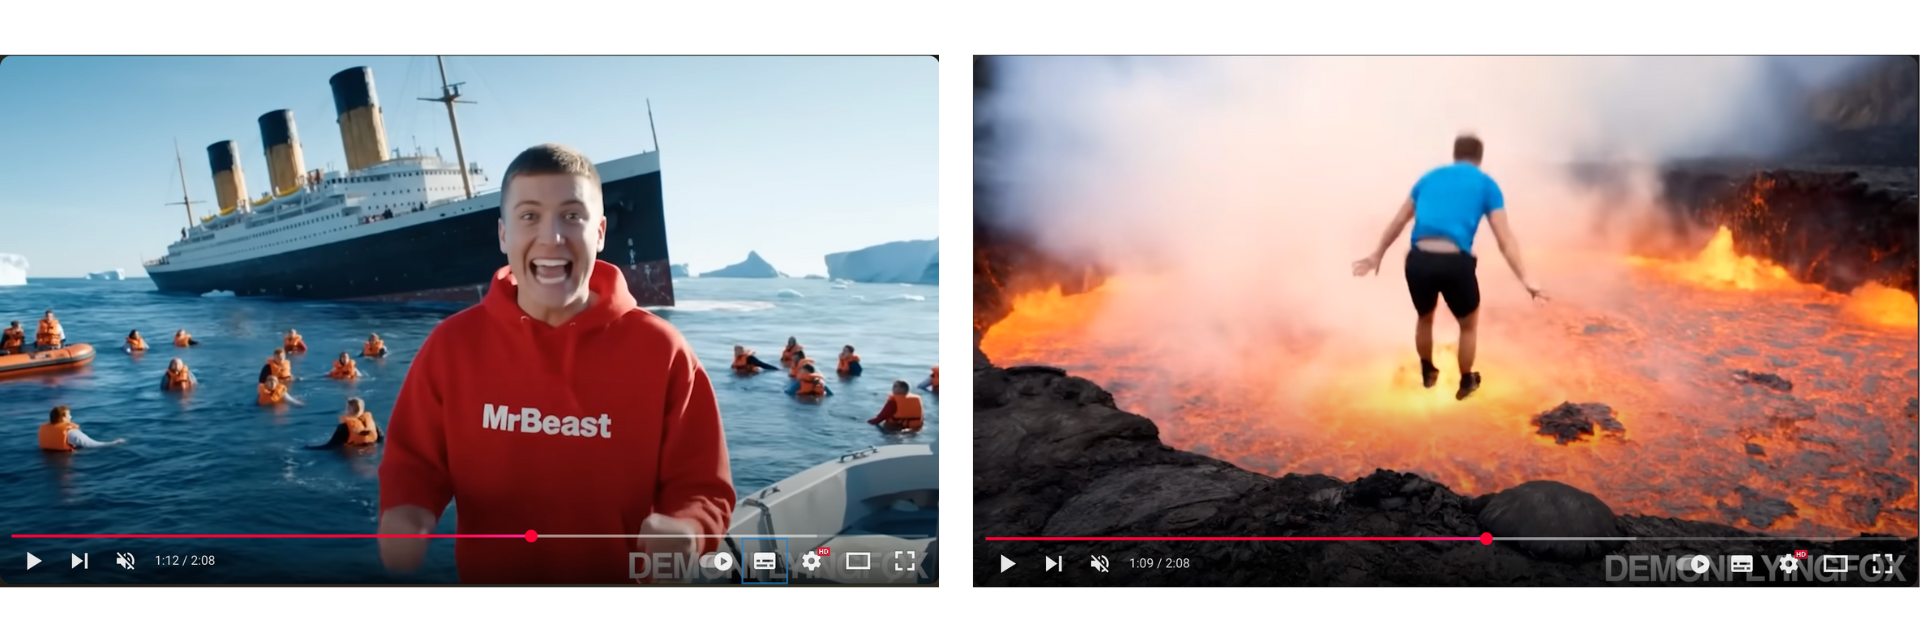Viewport: 1920px width, 638px height.
Task: Click the left player's red scrubber dot
Action: tap(531, 536)
